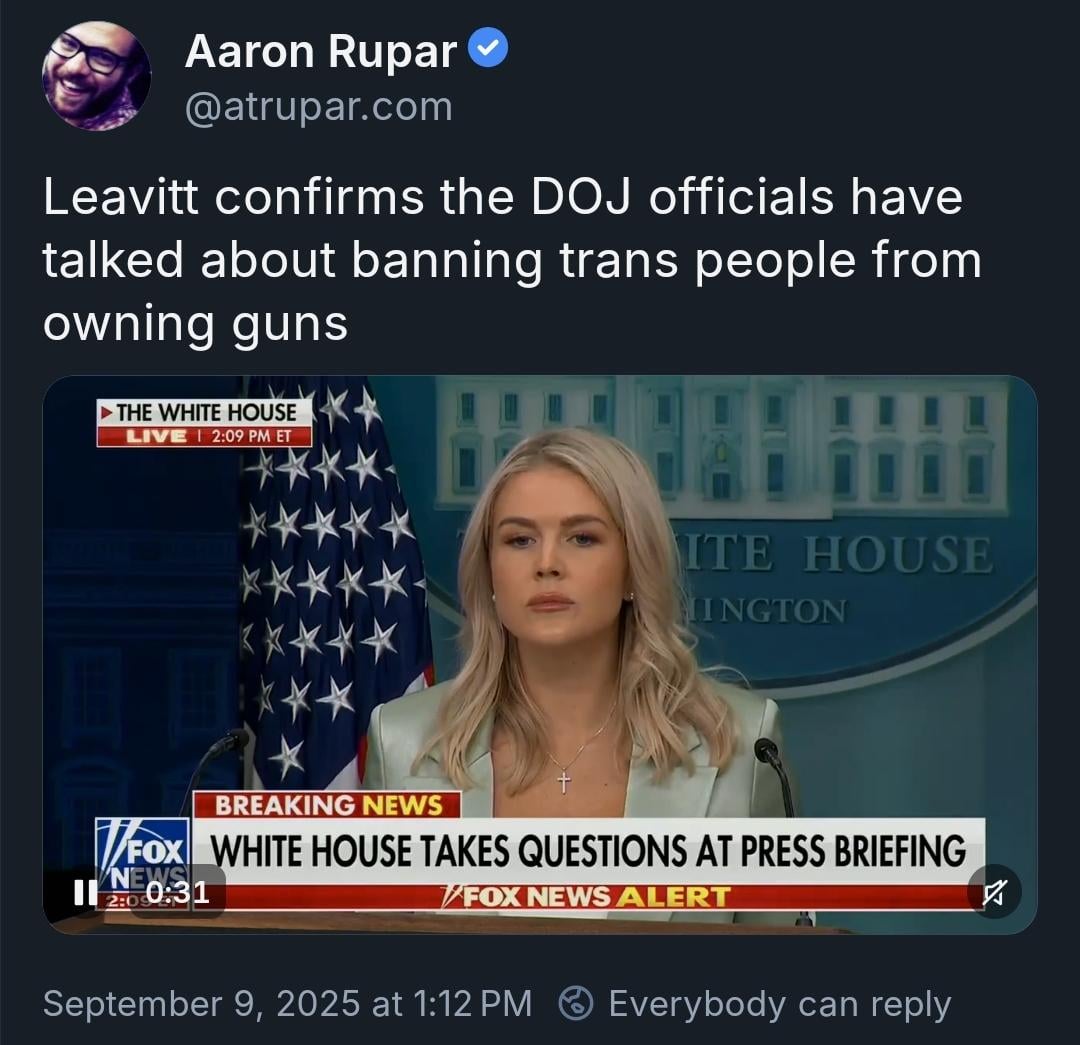1080x1045 pixels.
Task: Click the 0:31 video time indicator
Action: point(178,892)
